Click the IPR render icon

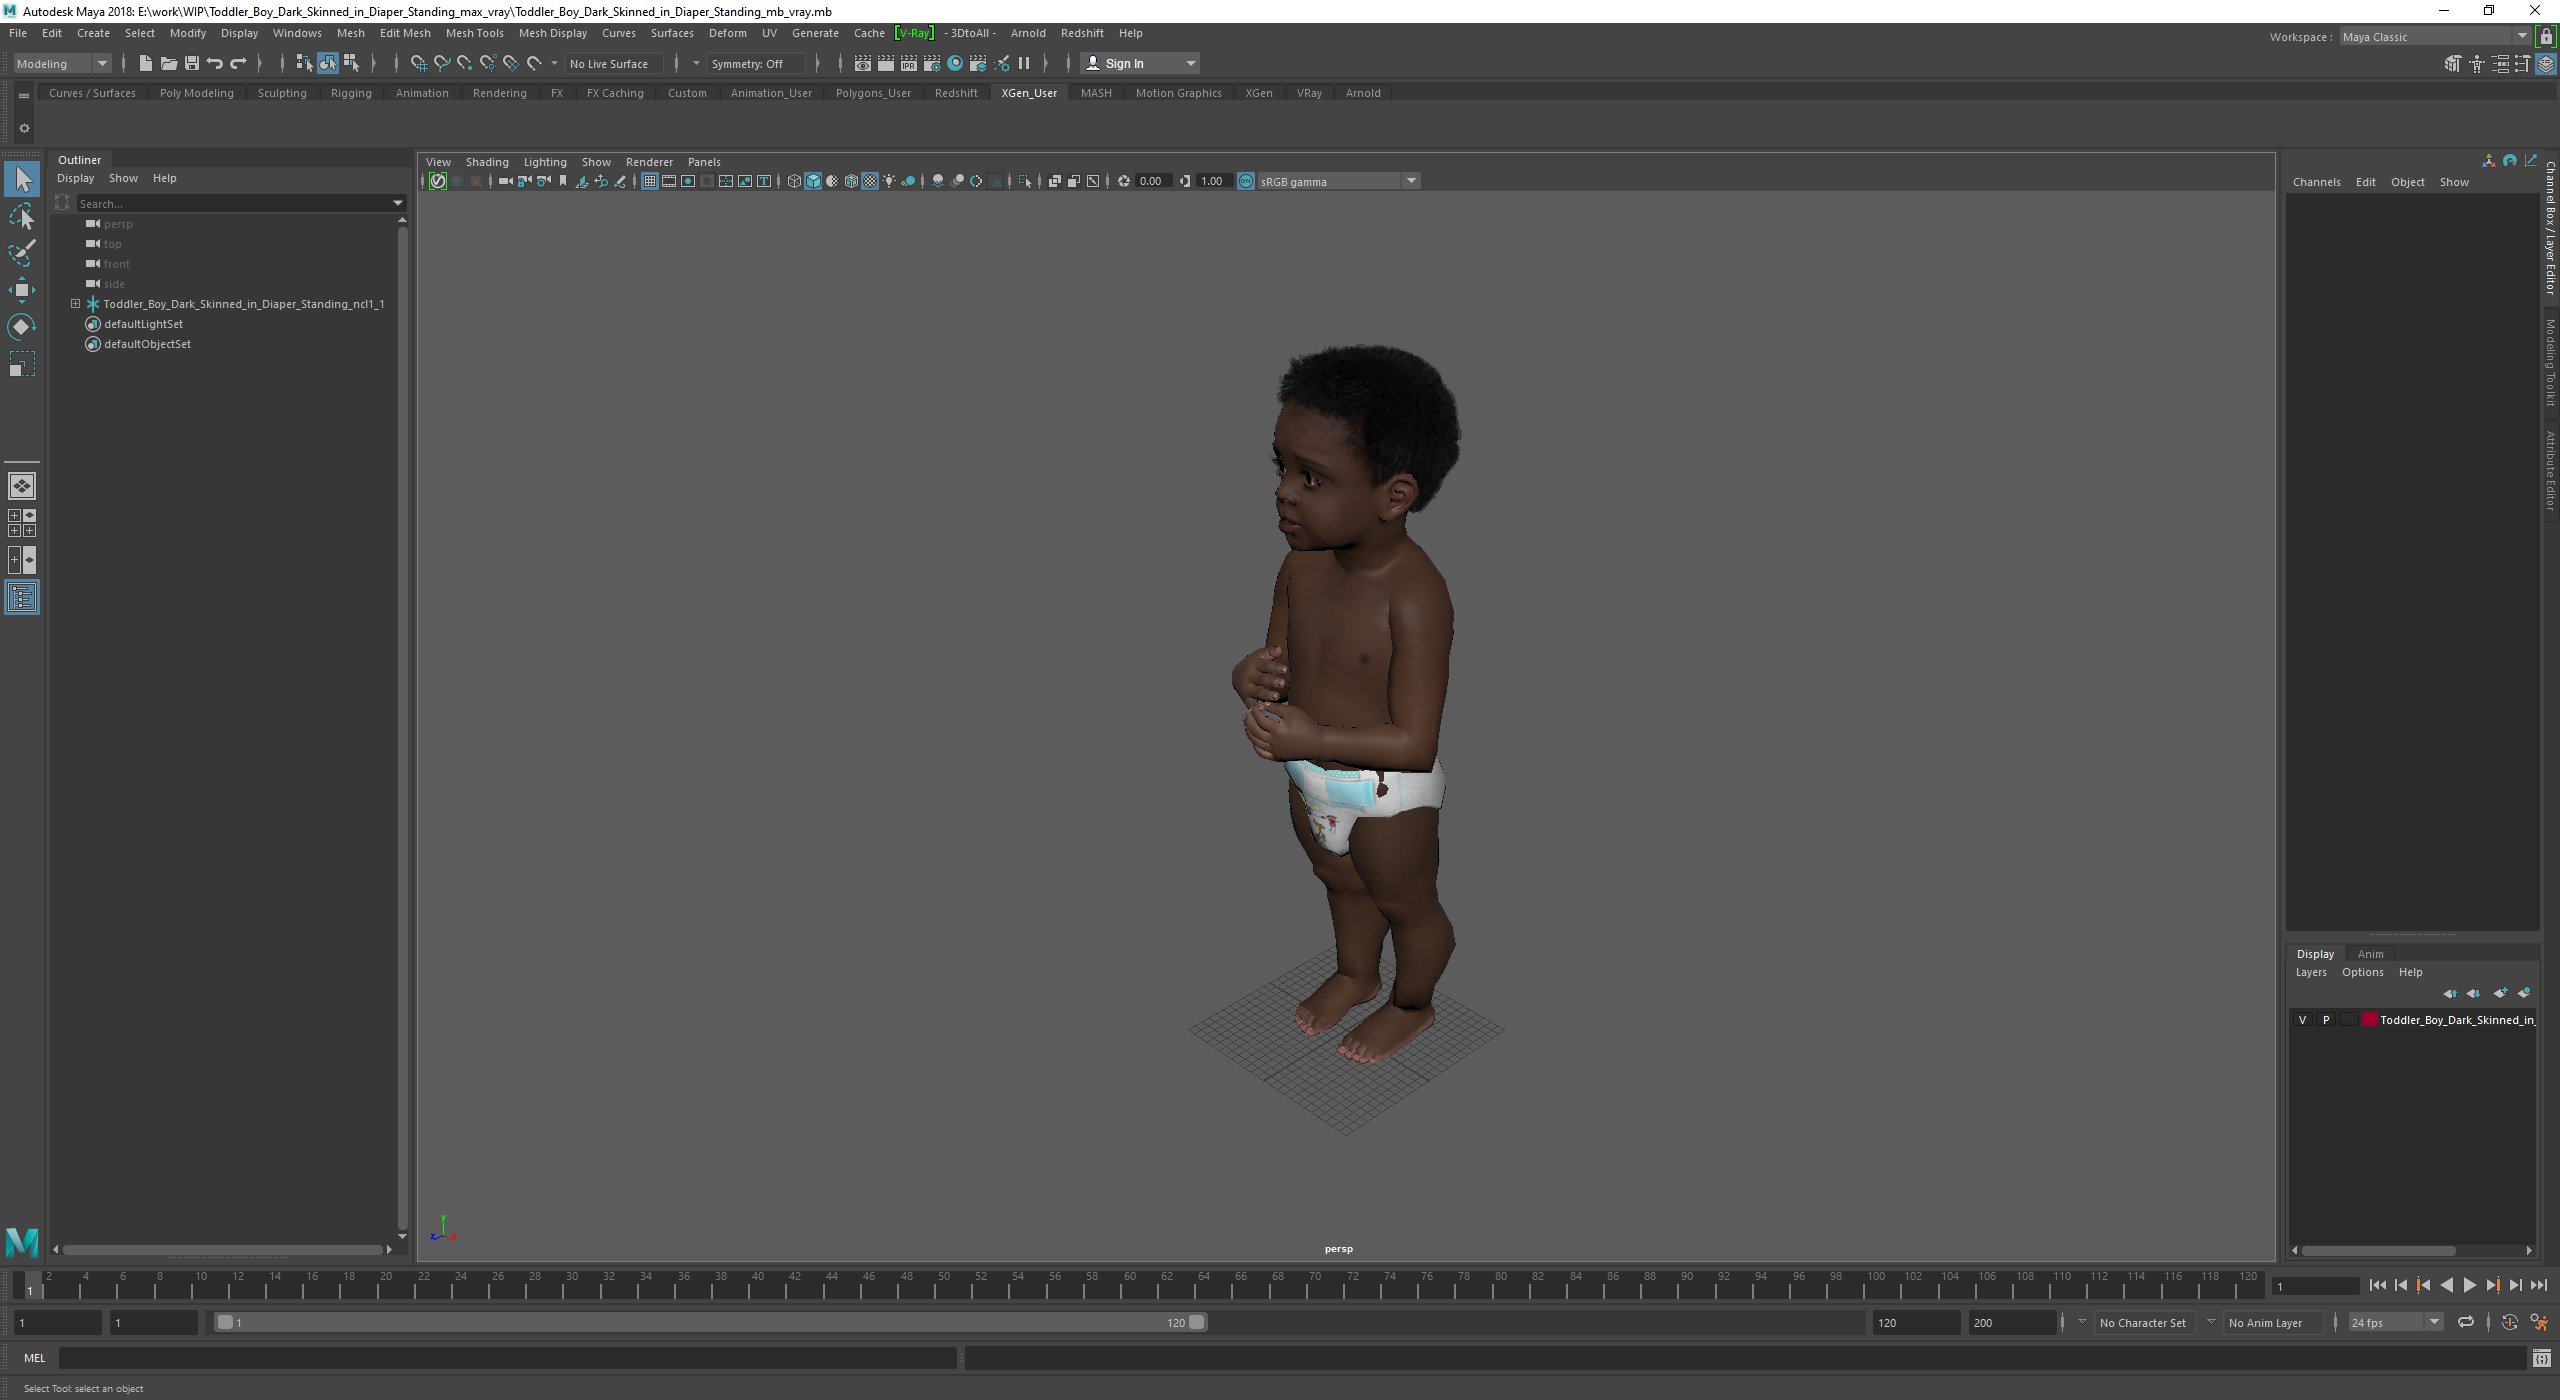[x=908, y=63]
